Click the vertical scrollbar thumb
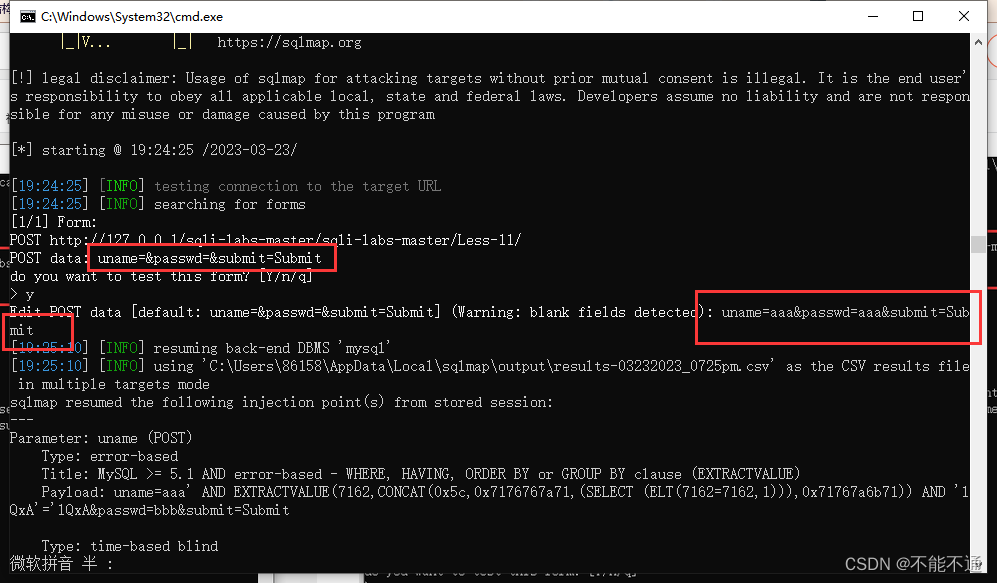Image resolution: width=997 pixels, height=583 pixels. (x=978, y=243)
